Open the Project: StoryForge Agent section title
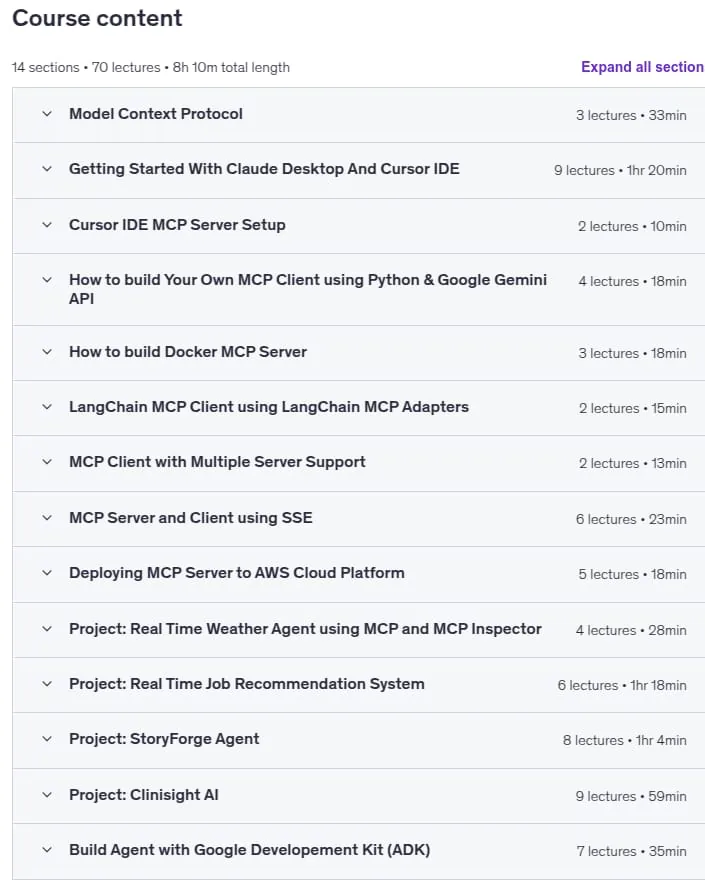 (x=164, y=739)
